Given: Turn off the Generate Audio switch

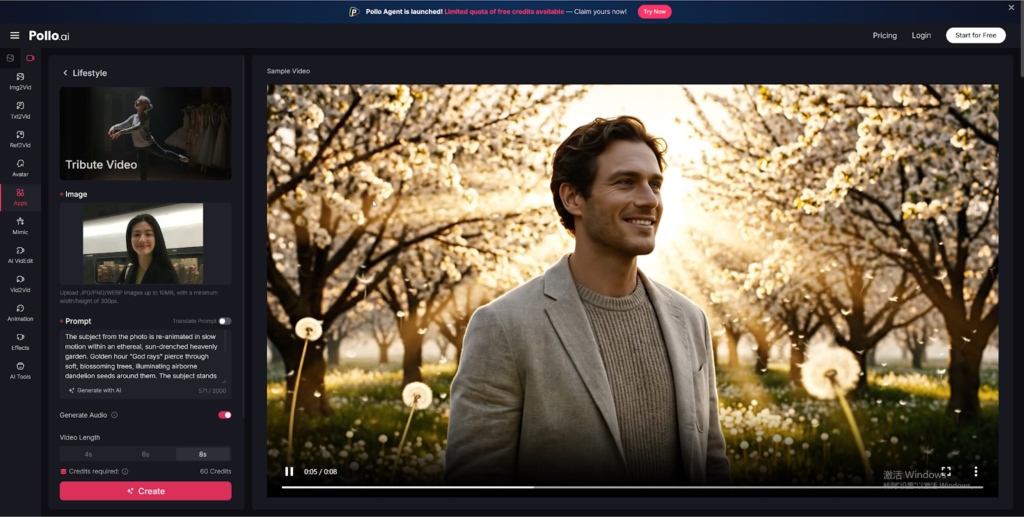Looking at the screenshot, I should tap(224, 415).
